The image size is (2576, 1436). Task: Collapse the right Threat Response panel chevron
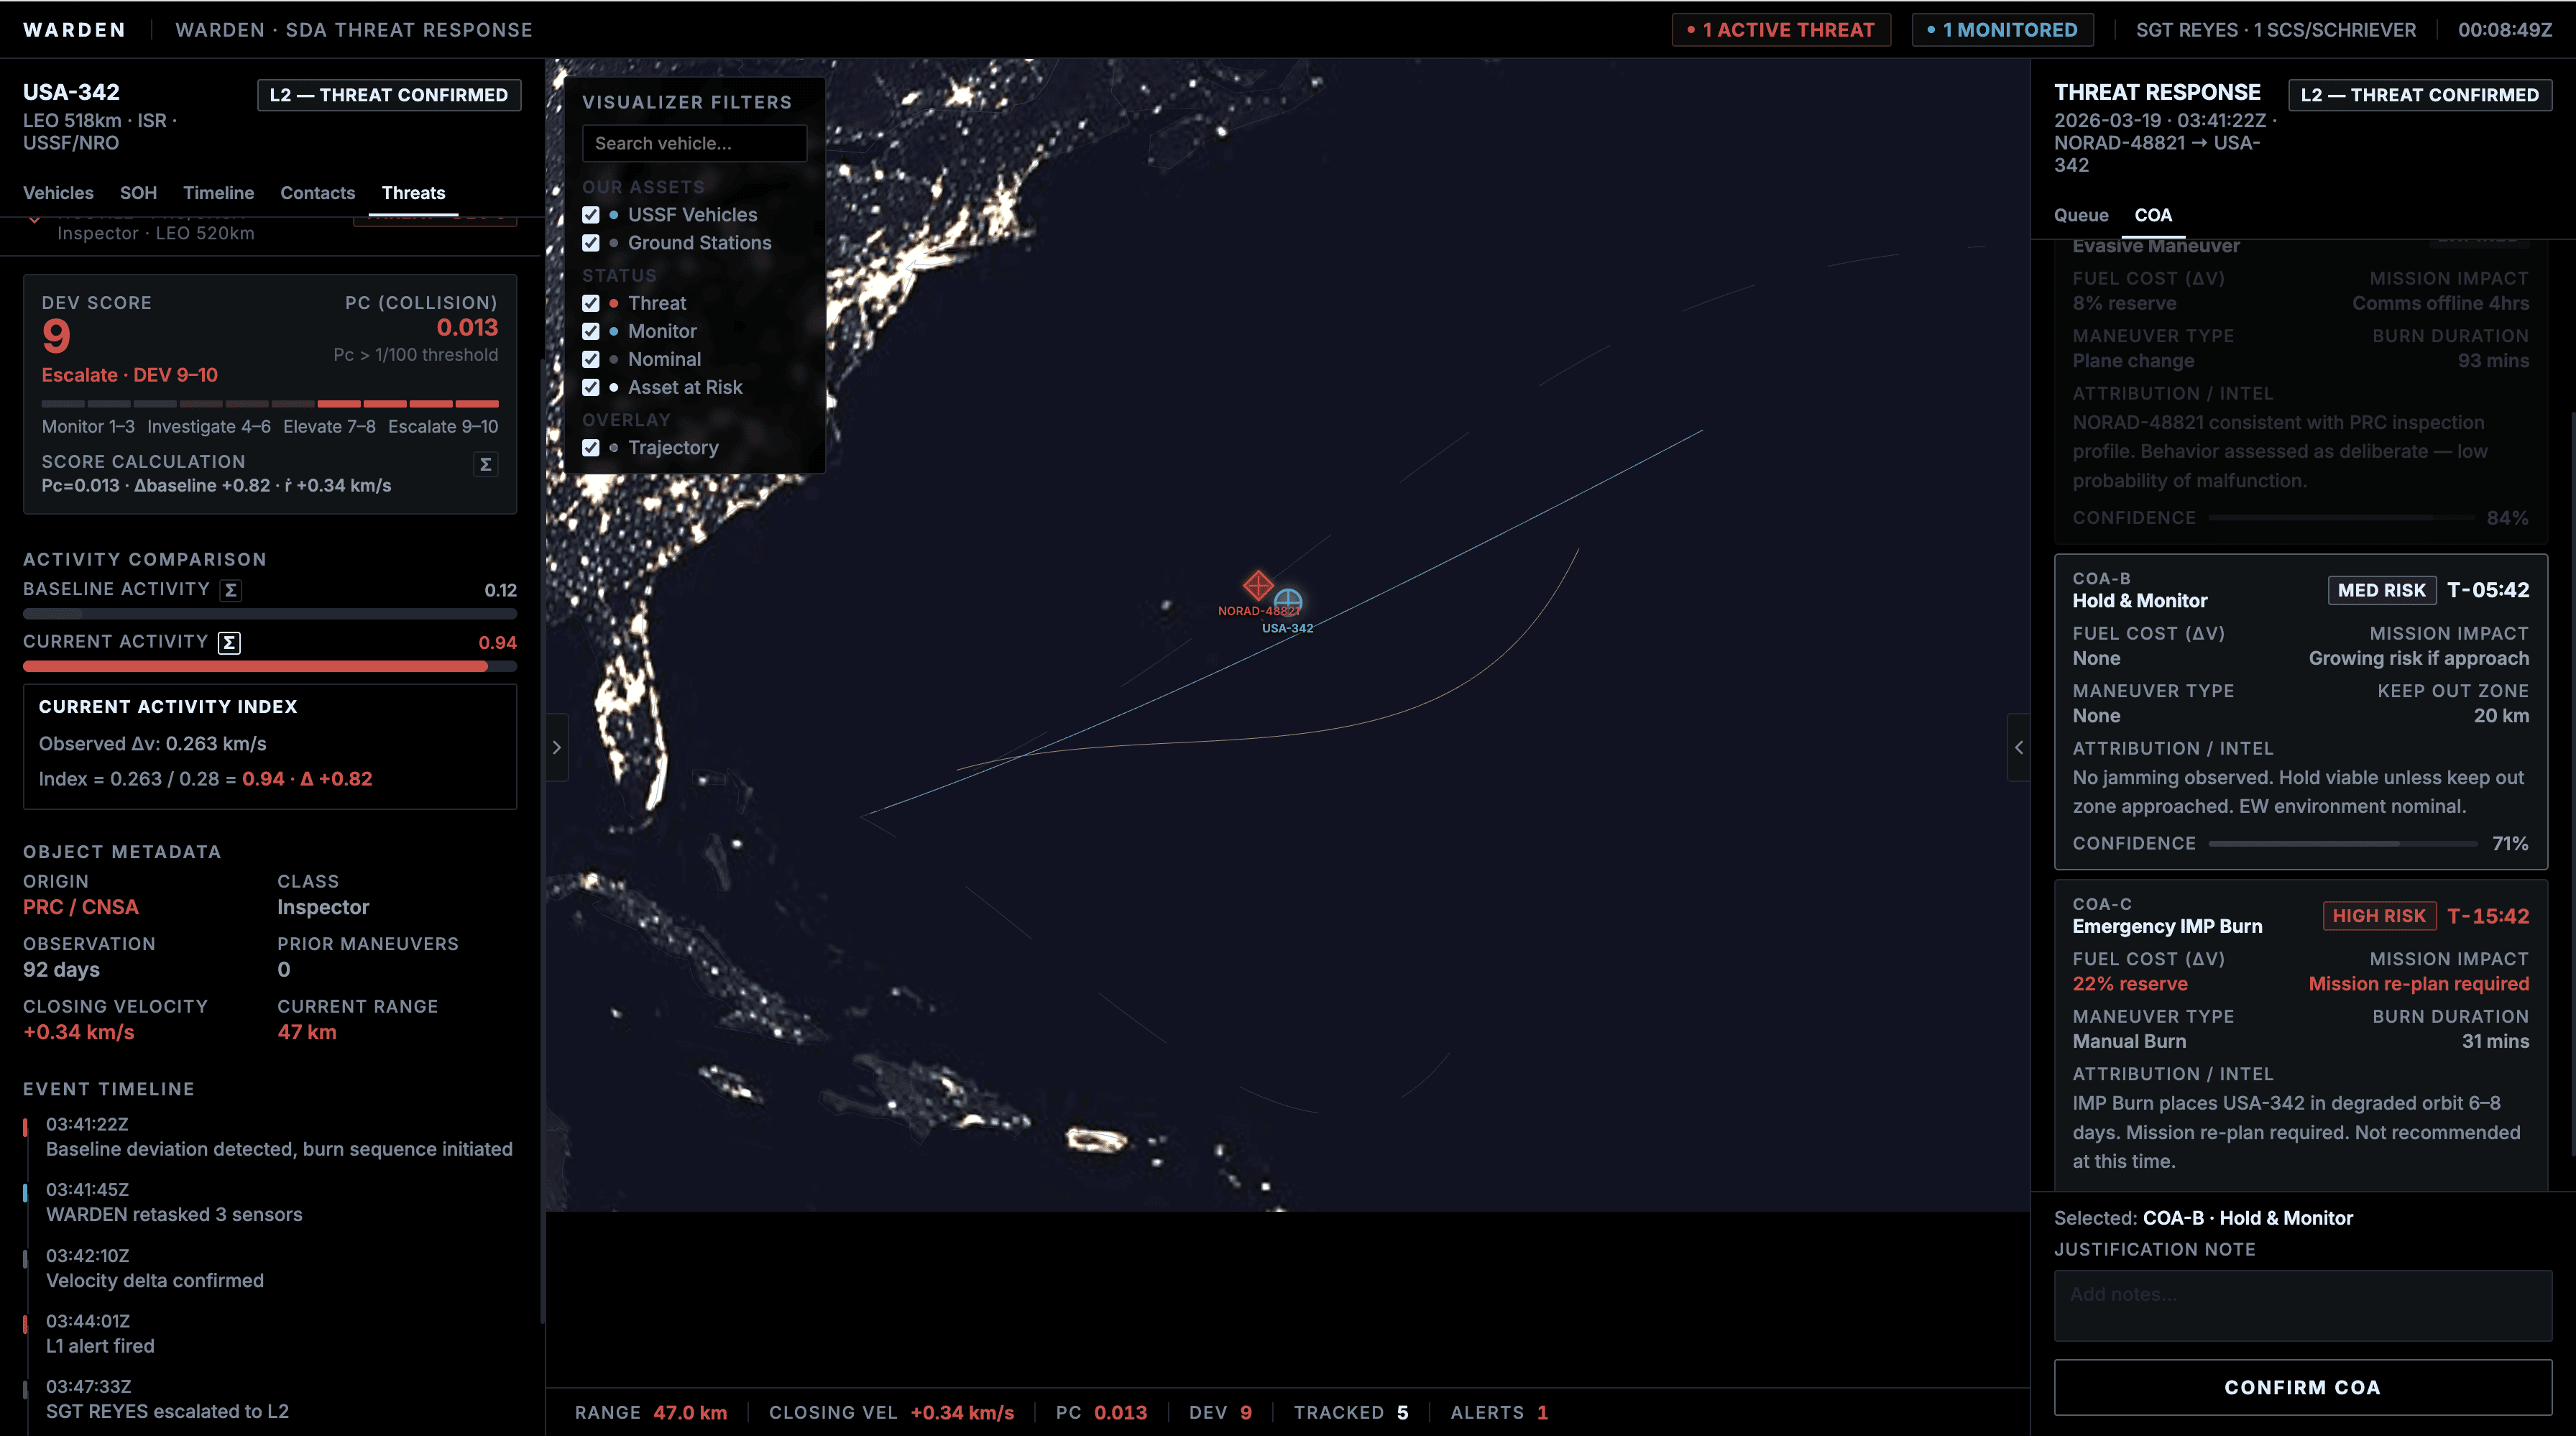tap(2018, 747)
